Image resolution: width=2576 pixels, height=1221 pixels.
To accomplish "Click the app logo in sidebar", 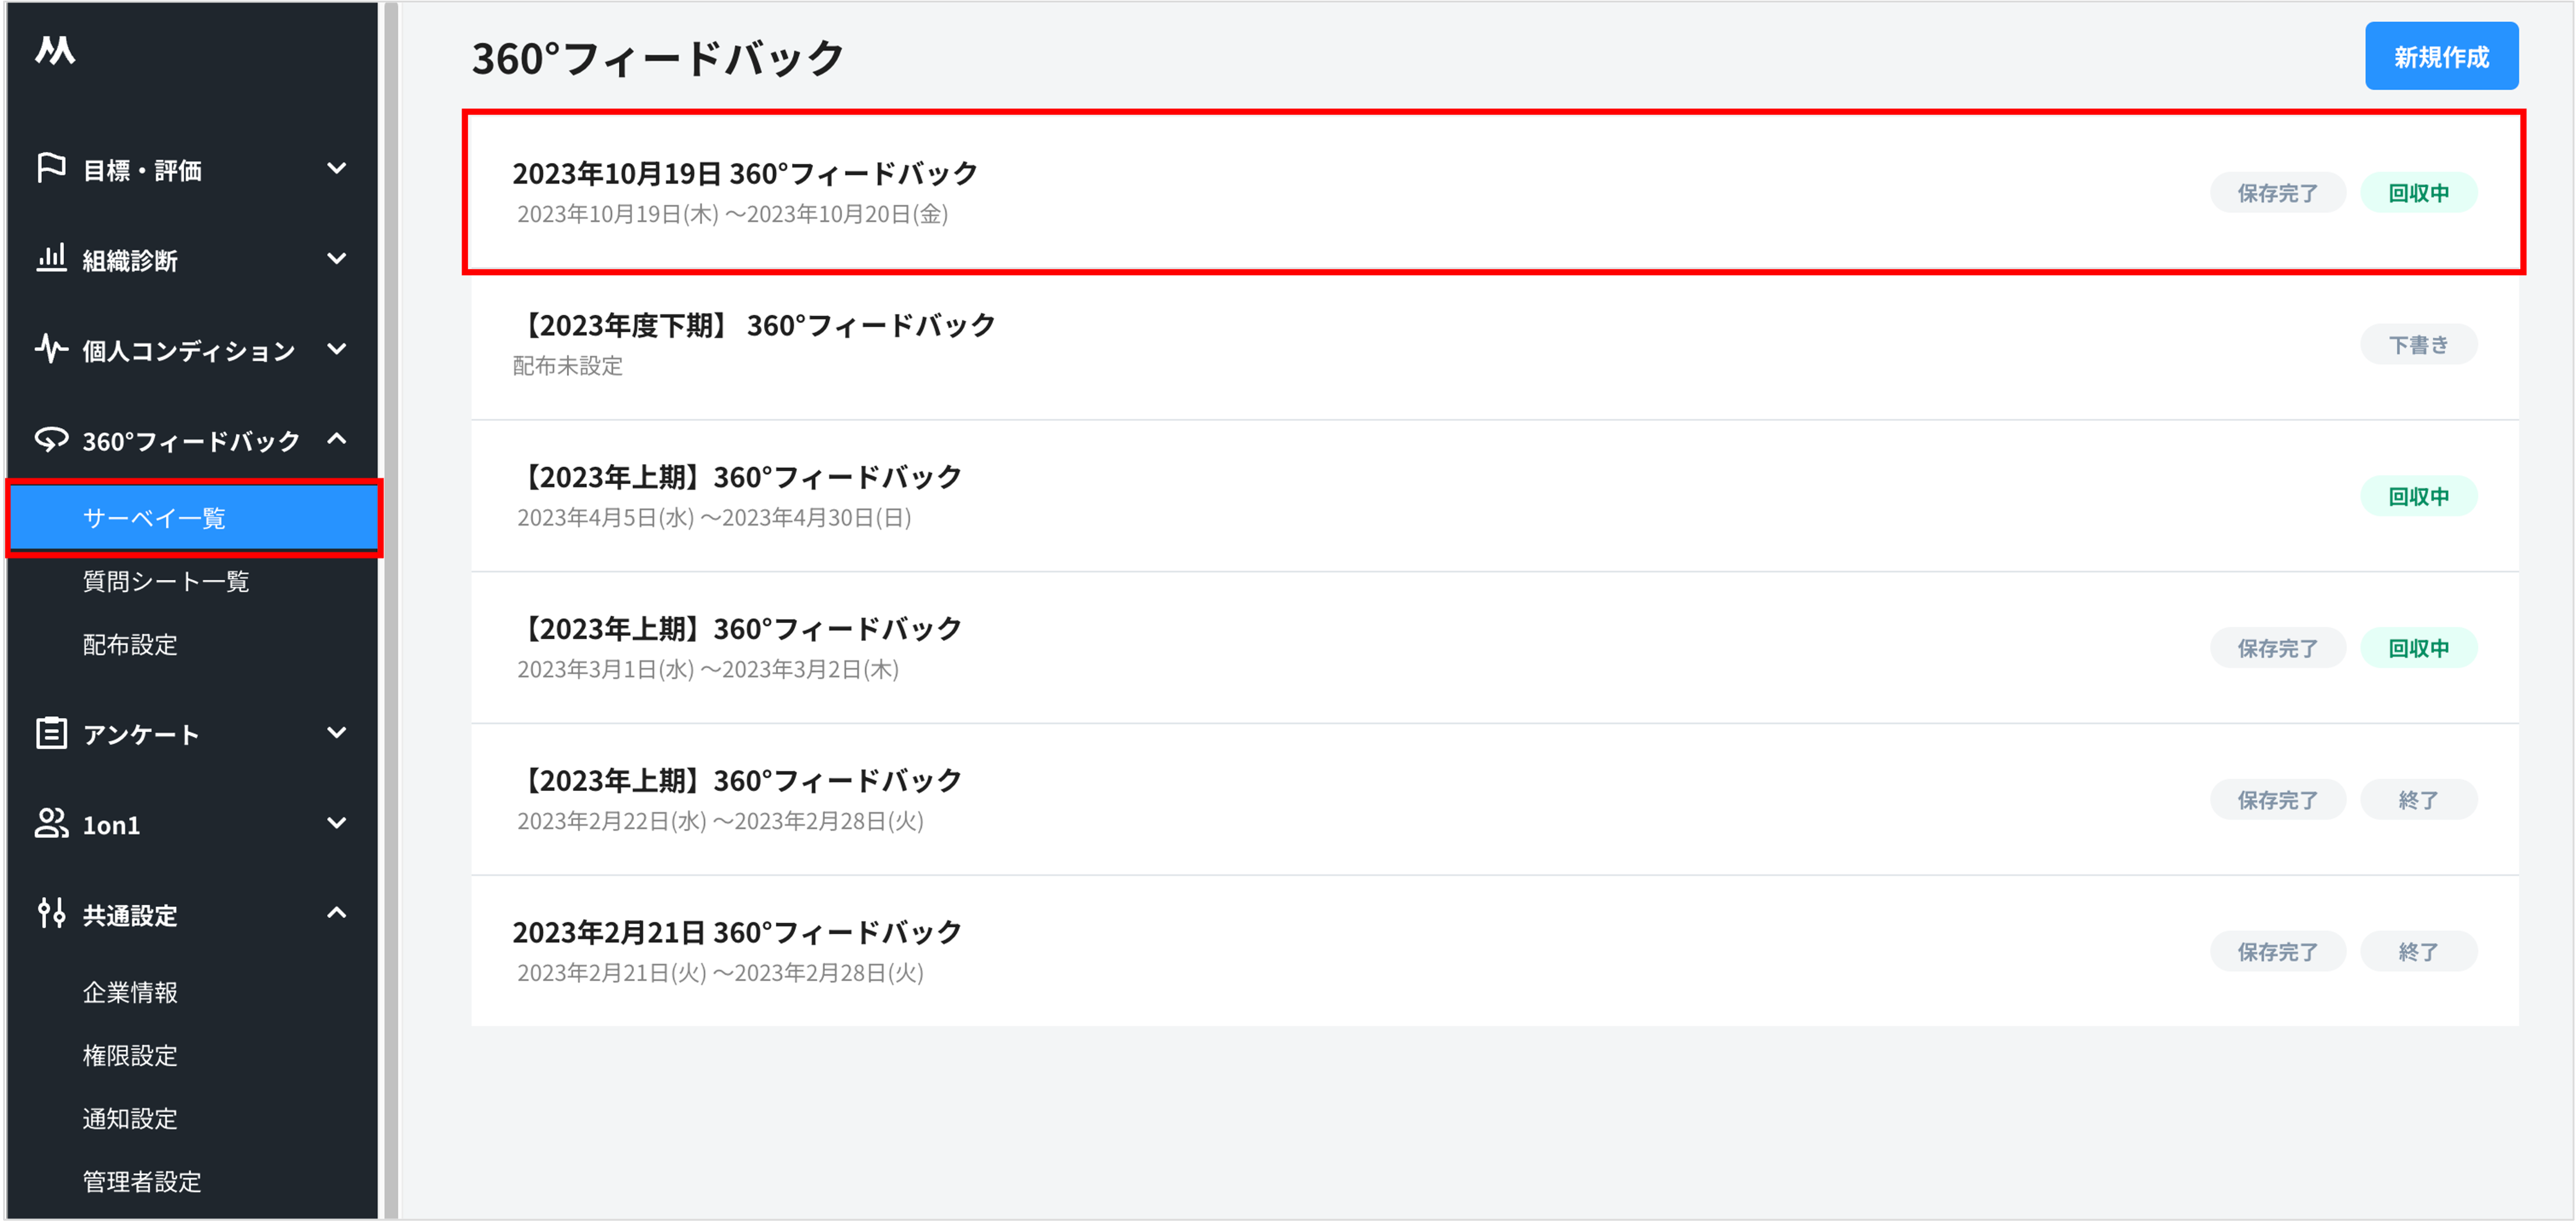I will pyautogui.click(x=55, y=50).
